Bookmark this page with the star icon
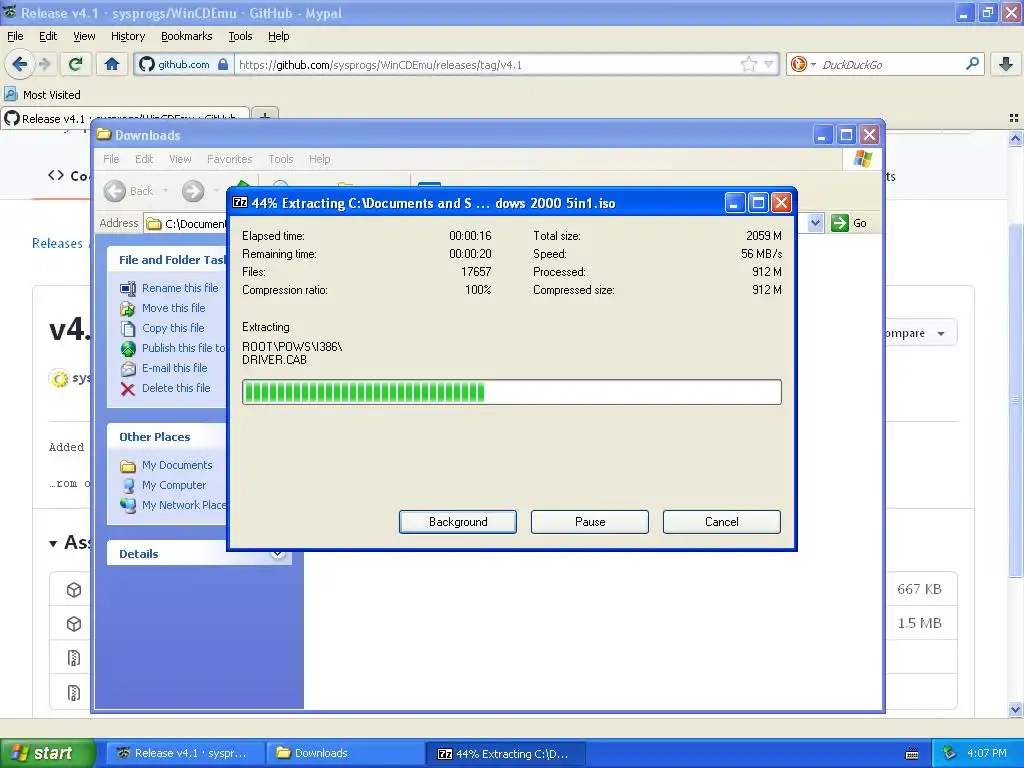 [748, 64]
